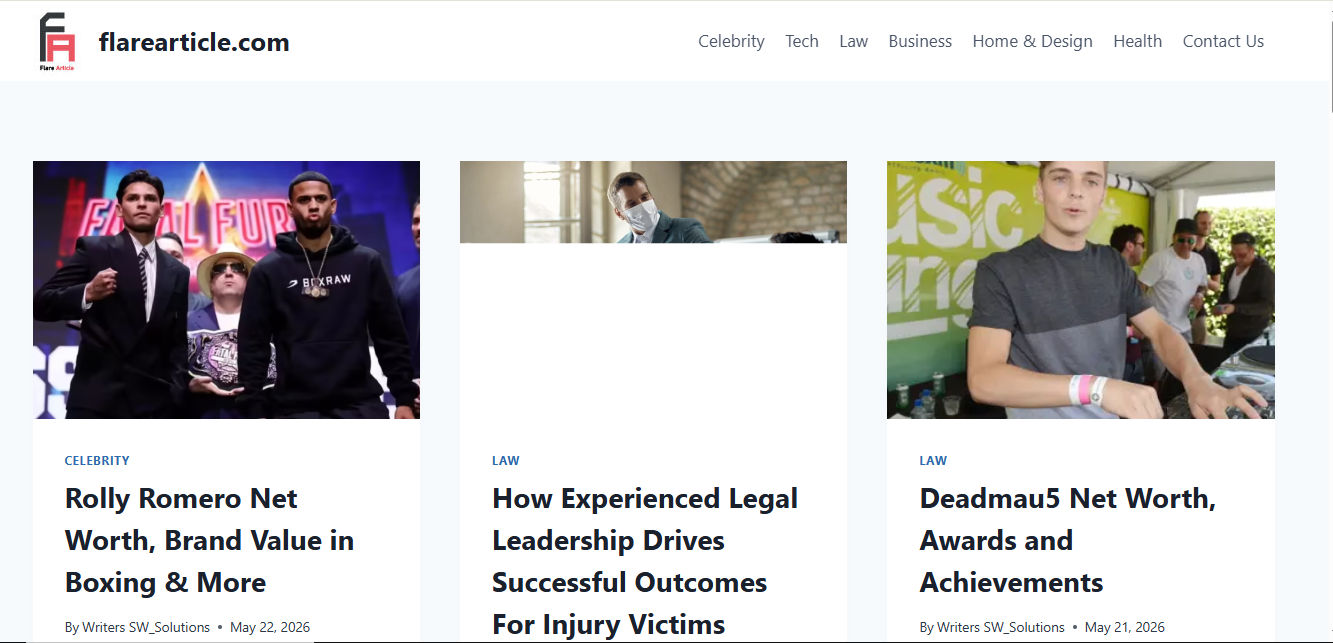The height and width of the screenshot is (643, 1333).
Task: Open How Experienced Legal Leadership article
Action: pyautogui.click(x=645, y=561)
